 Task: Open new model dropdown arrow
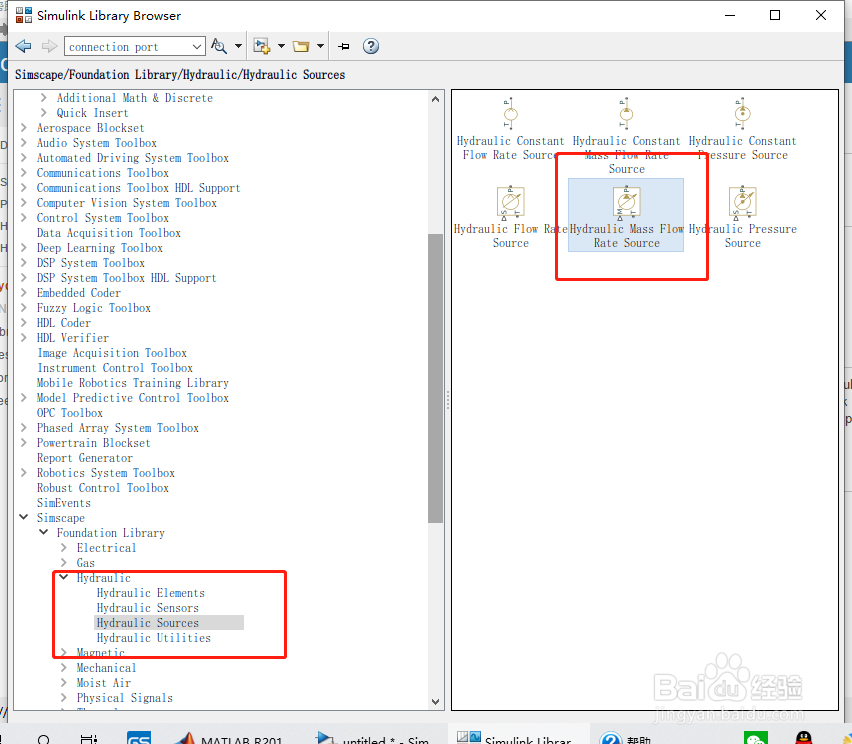tap(281, 46)
